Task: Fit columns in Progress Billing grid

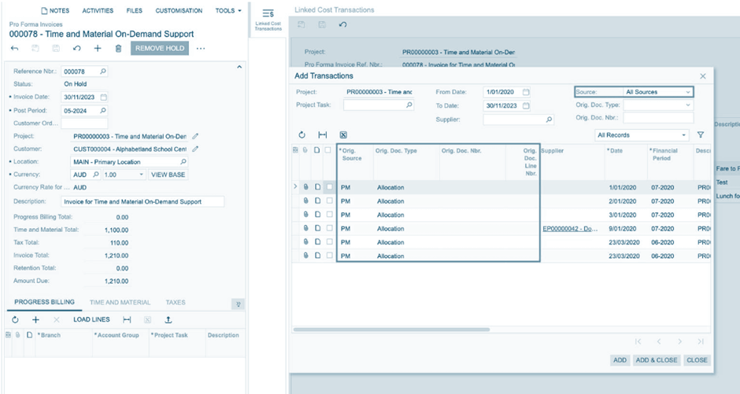Action: tap(127, 319)
